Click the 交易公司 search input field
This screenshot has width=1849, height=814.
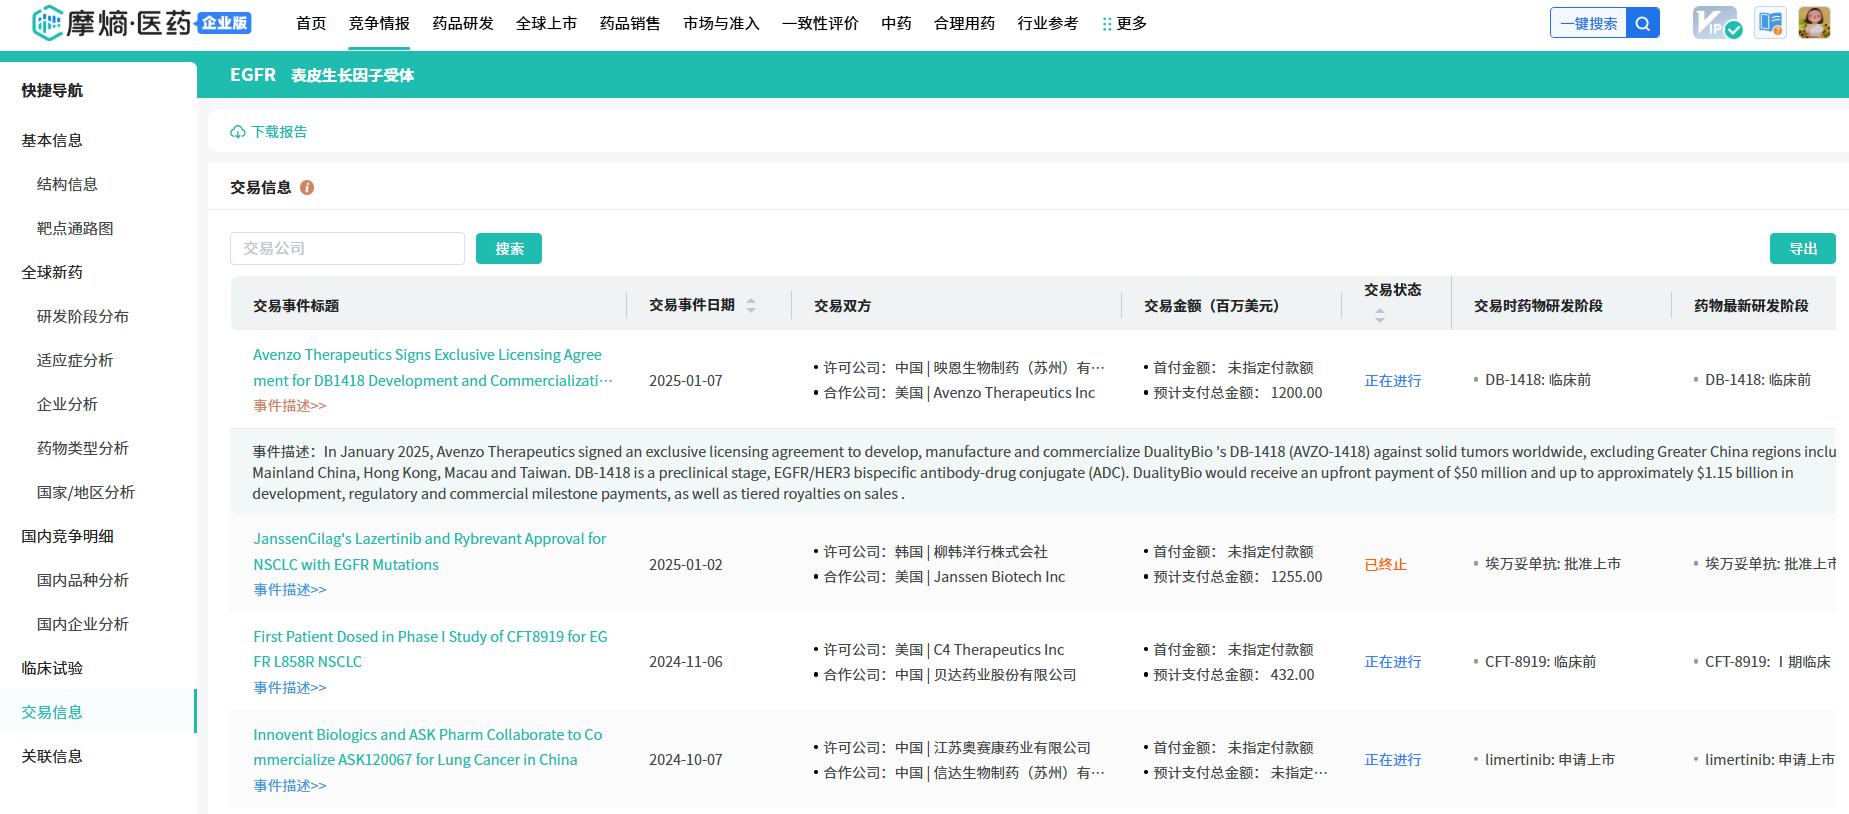pos(347,249)
